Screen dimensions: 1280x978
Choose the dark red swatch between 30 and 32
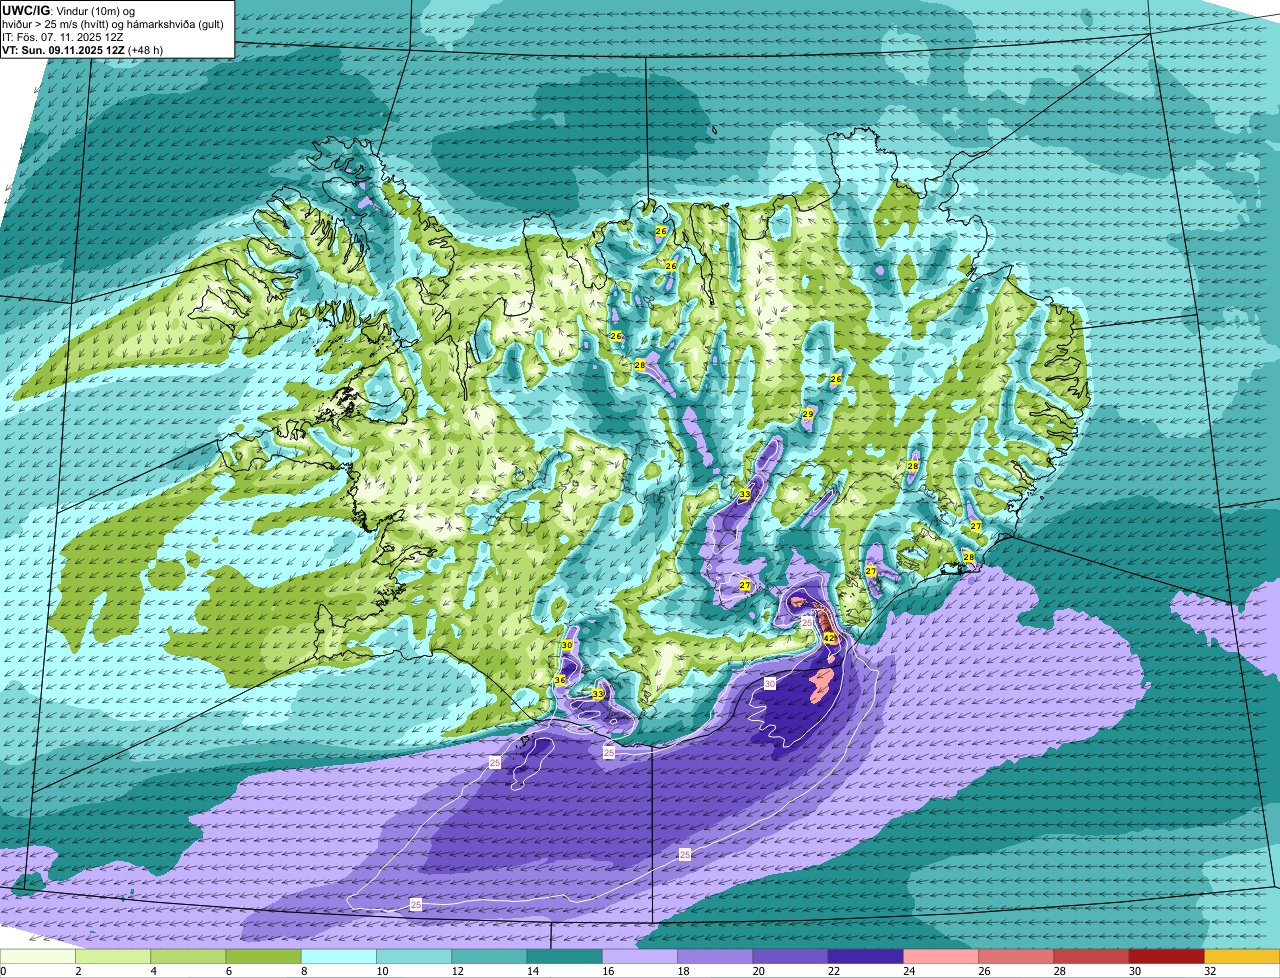coord(1167,956)
